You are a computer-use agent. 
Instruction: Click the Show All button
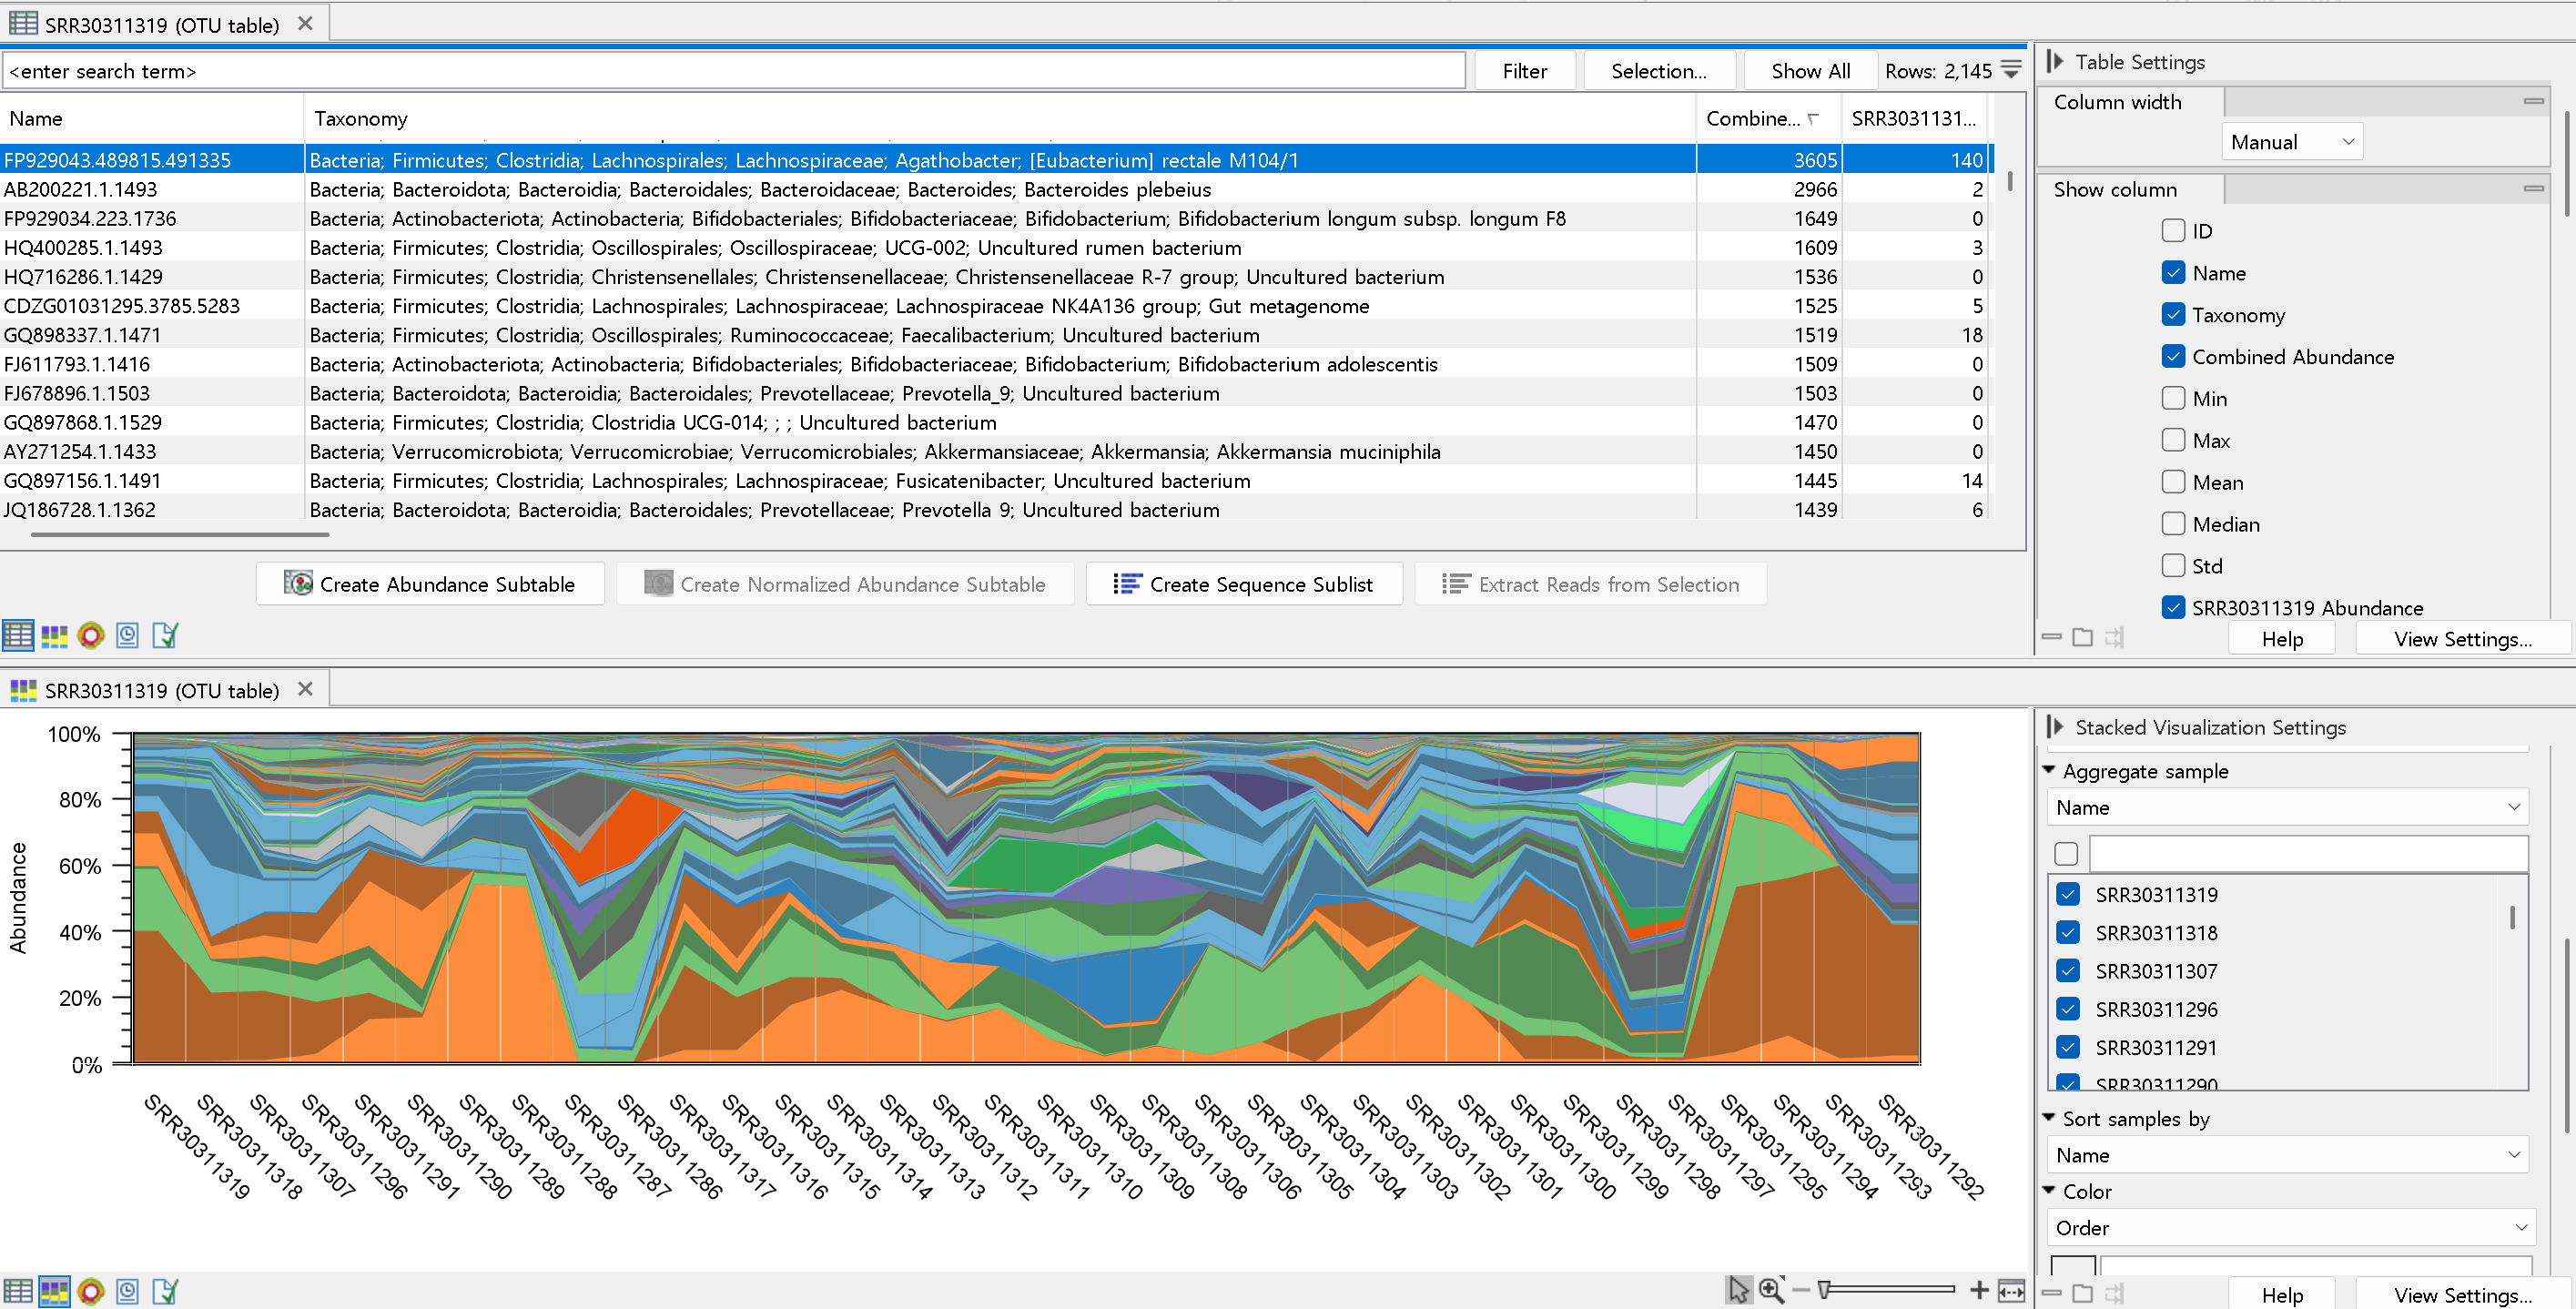tap(1809, 71)
